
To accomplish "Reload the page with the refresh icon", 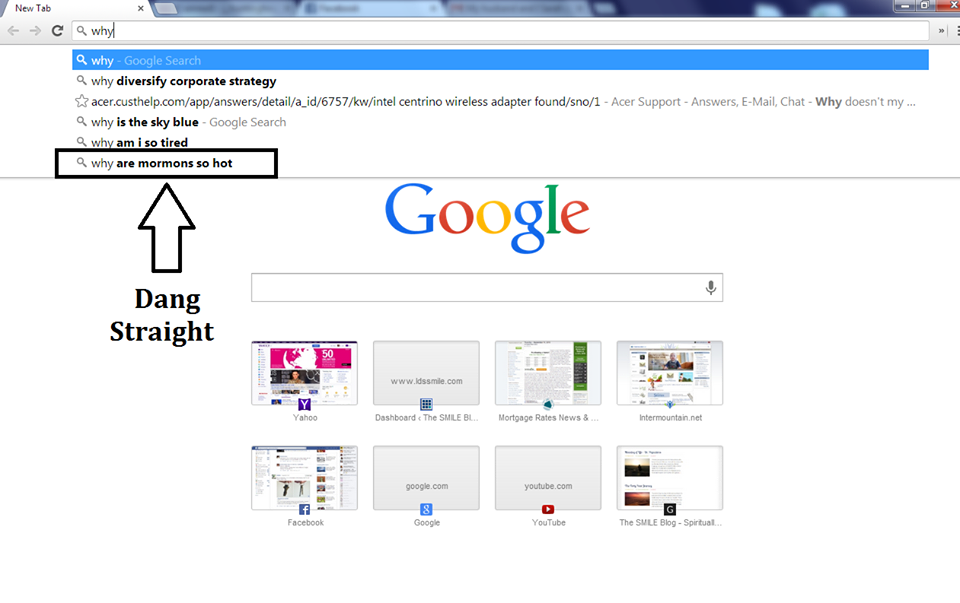I will tap(58, 31).
